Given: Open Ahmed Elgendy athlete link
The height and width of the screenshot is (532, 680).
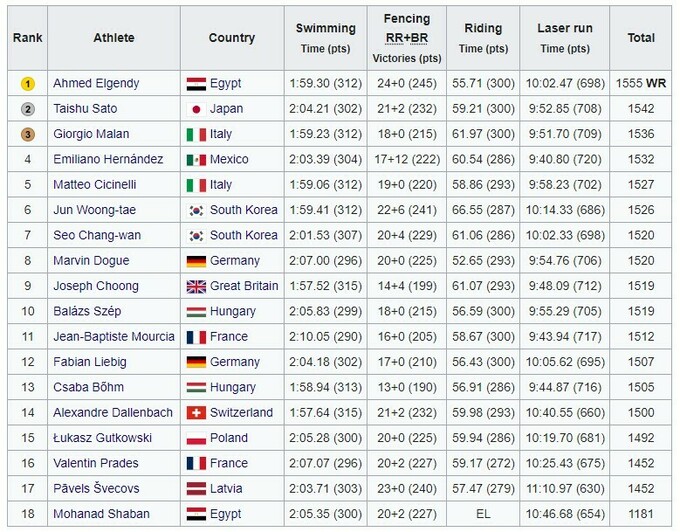Looking at the screenshot, I should 96,84.
